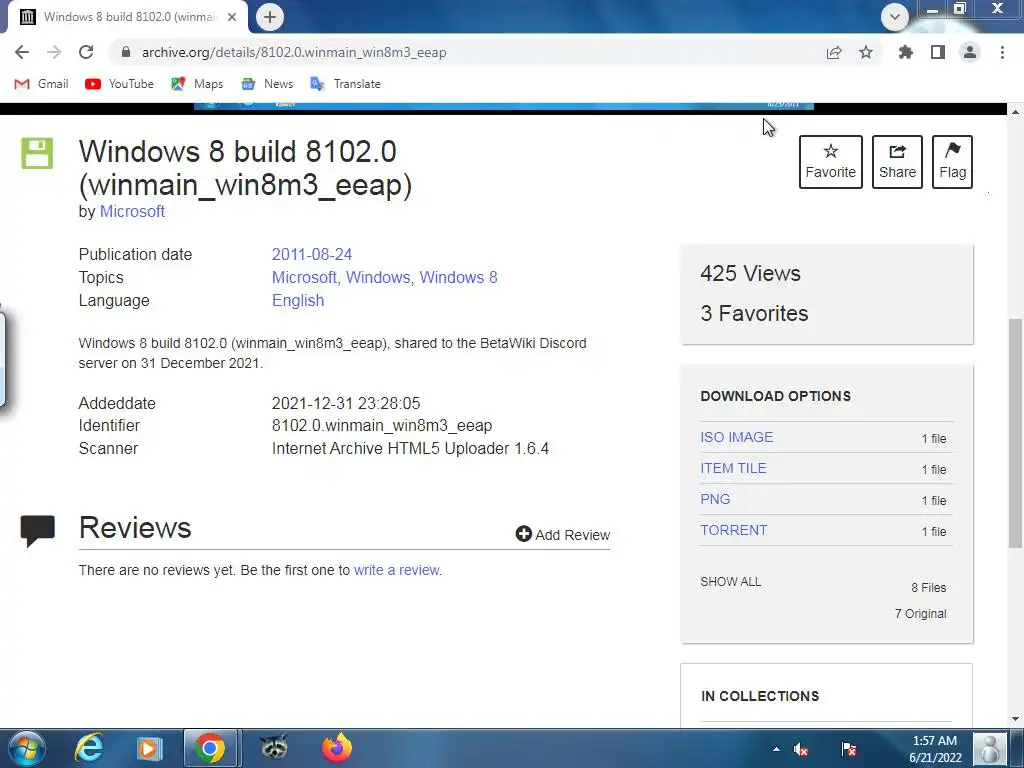Close the Windows 8 build tab

click(232, 17)
